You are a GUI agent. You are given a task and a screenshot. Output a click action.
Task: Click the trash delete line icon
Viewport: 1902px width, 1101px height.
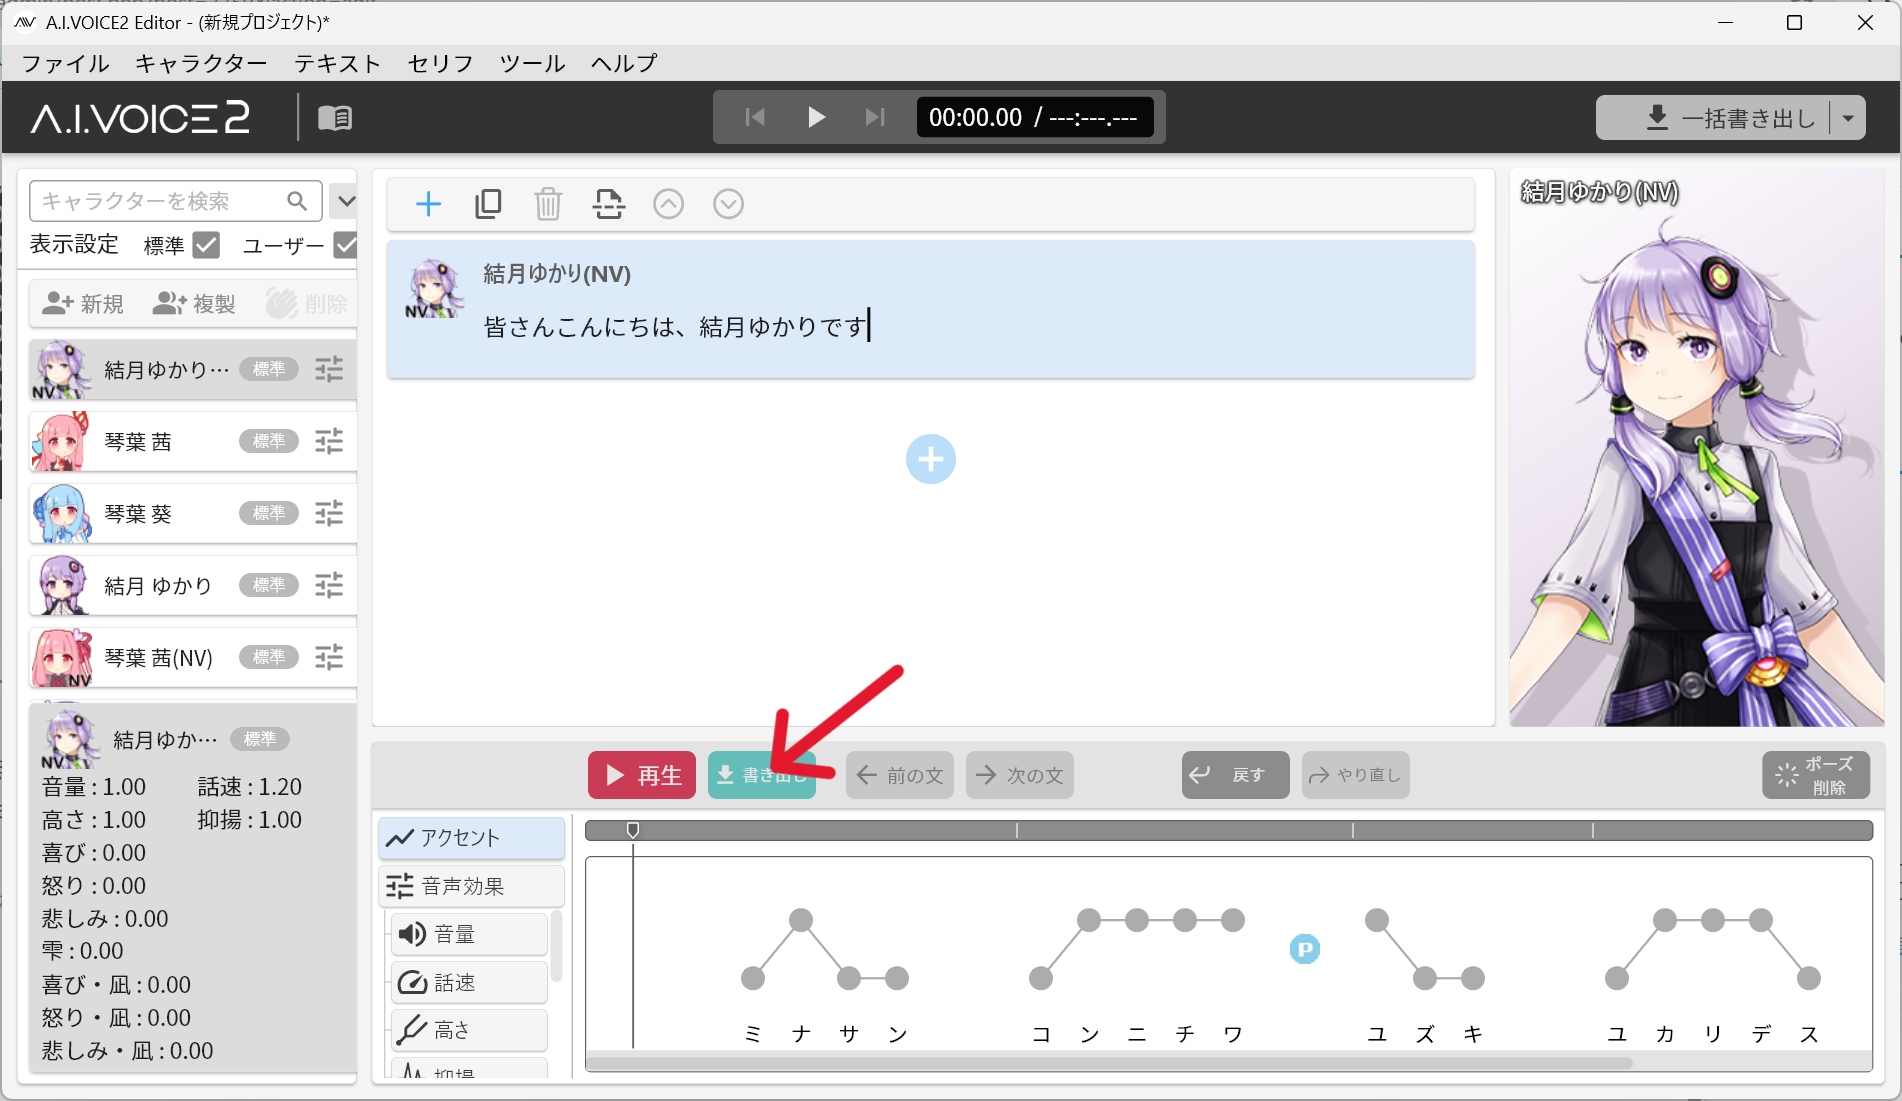coord(548,204)
